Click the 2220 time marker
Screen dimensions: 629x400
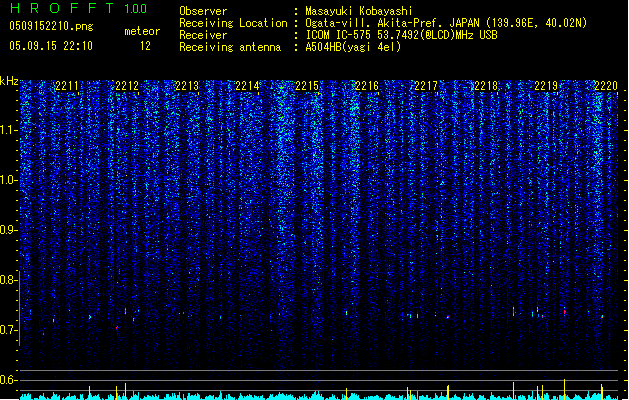(606, 86)
